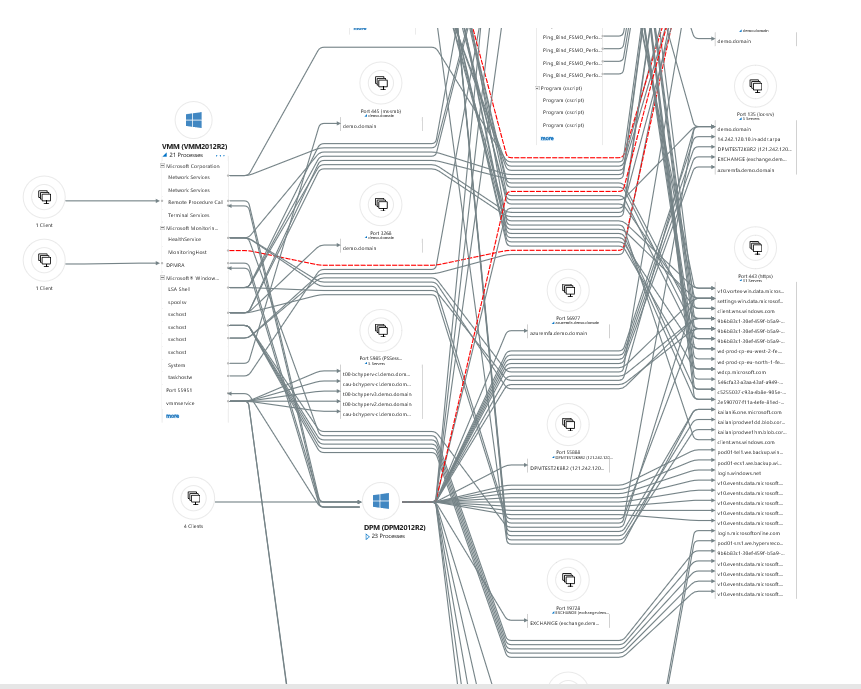
Task: Select the MonitoringHost process entry
Action: coord(187,252)
